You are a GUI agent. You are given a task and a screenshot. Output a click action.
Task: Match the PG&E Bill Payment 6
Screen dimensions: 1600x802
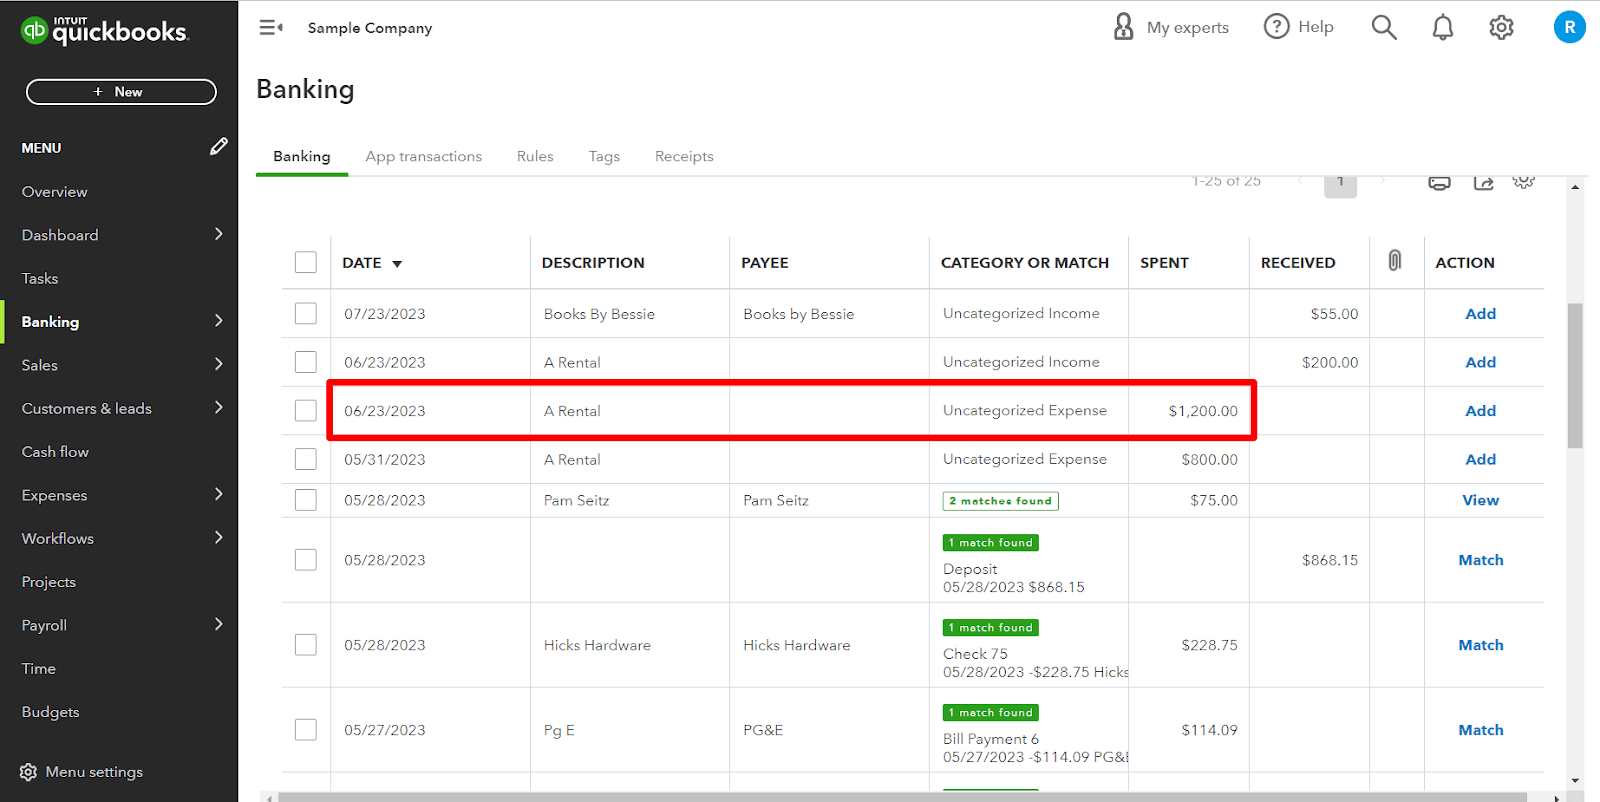(x=1480, y=730)
